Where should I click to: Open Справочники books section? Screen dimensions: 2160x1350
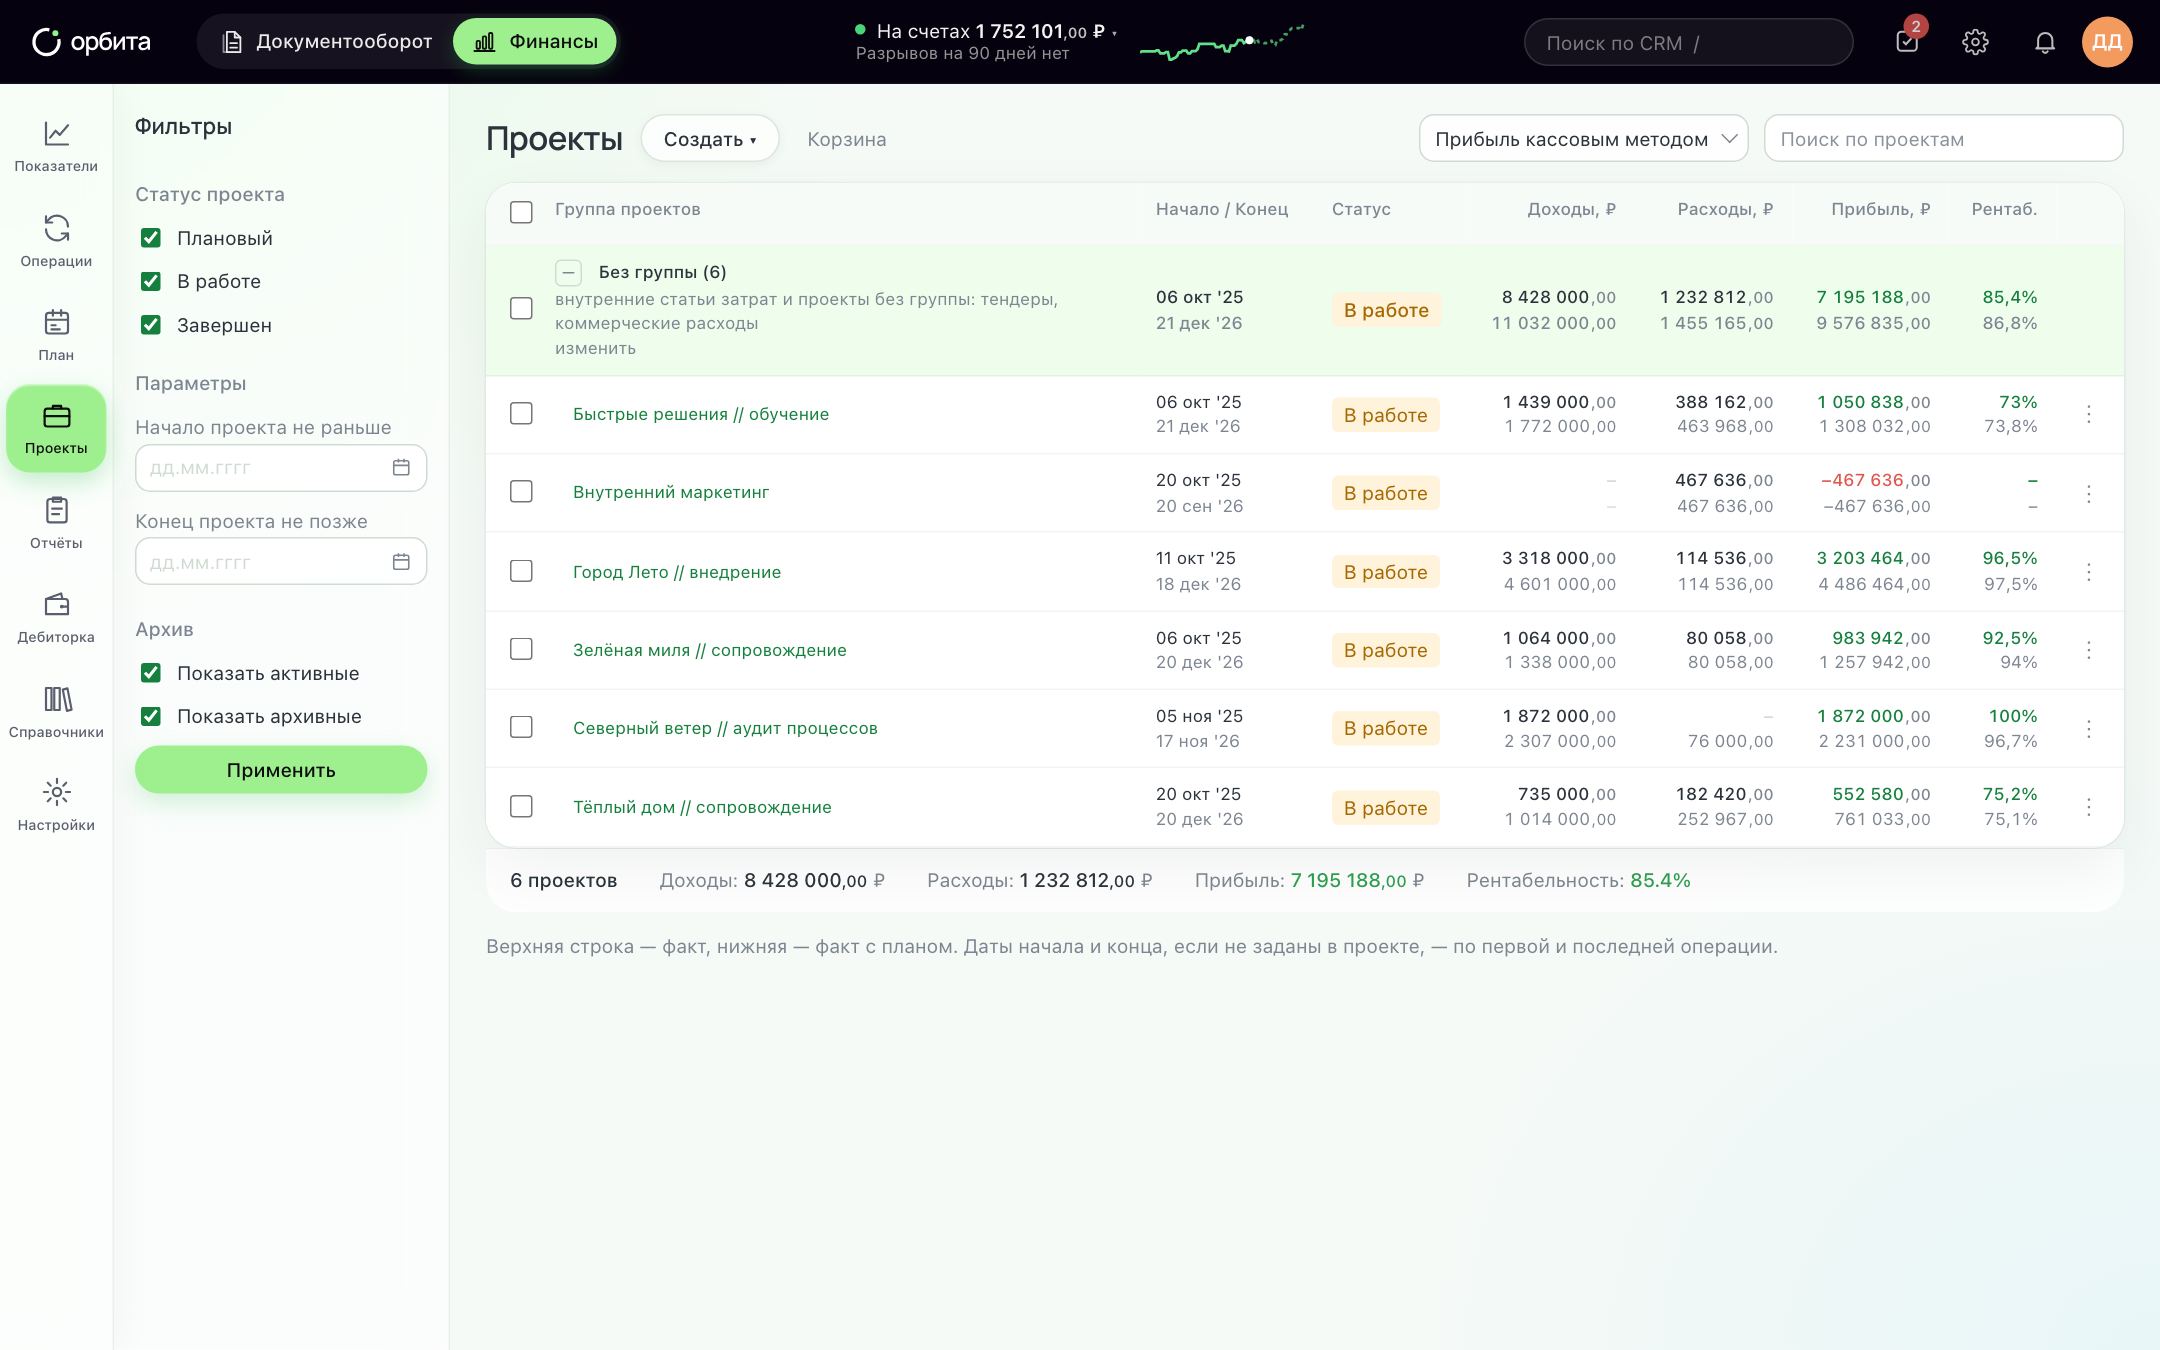(56, 712)
